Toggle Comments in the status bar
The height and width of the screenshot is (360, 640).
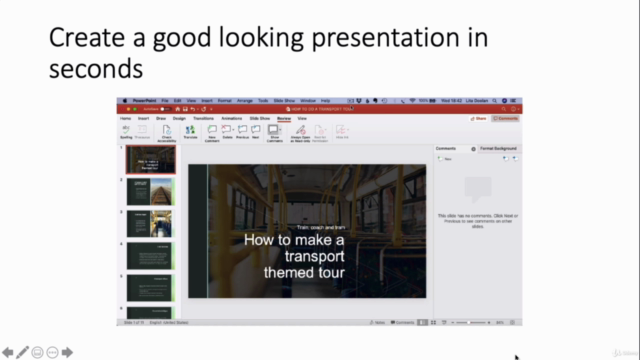pyautogui.click(x=402, y=322)
